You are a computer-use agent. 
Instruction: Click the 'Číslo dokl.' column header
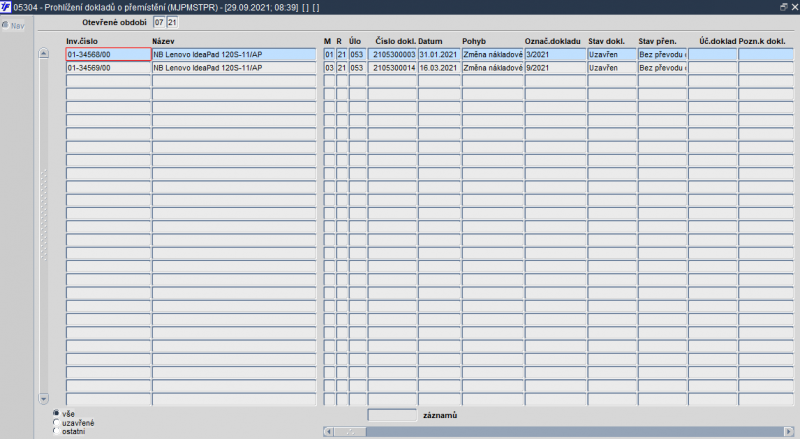tap(396, 41)
